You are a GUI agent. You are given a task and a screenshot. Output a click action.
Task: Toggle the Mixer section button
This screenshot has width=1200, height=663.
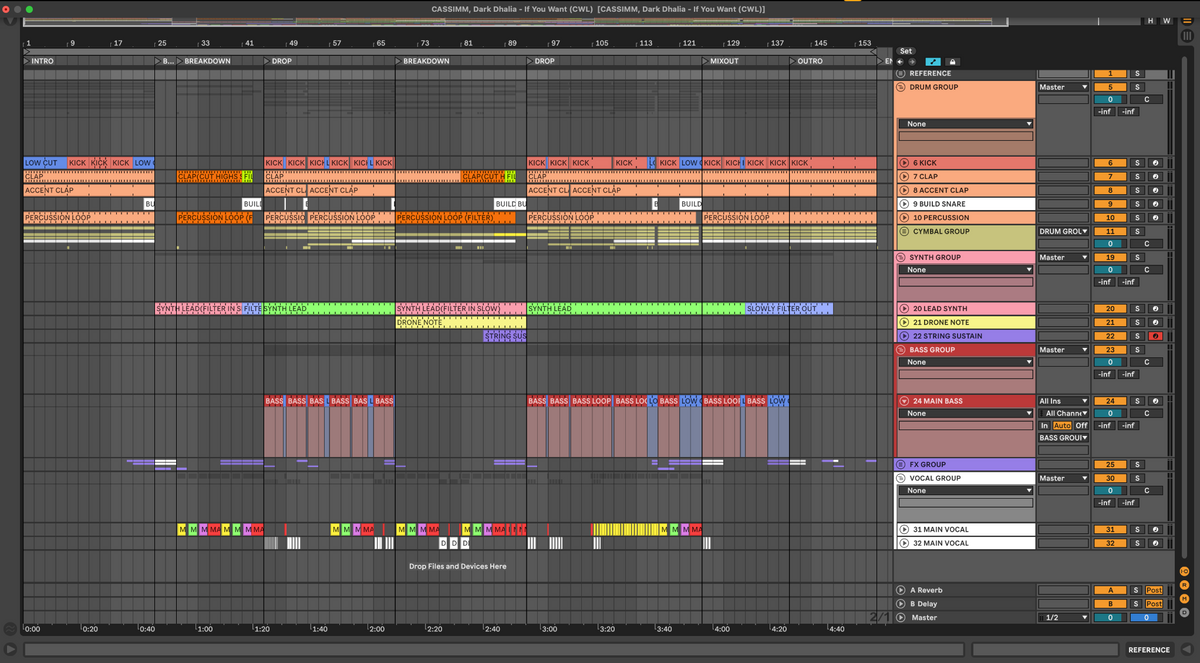1185,597
